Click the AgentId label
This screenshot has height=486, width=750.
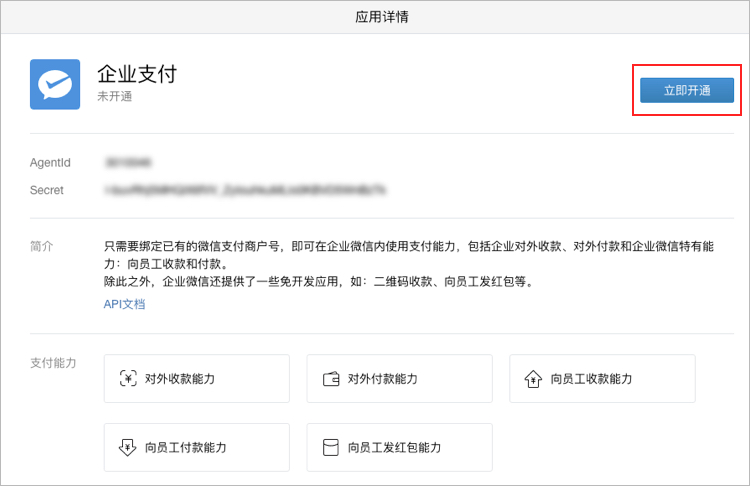(x=50, y=163)
